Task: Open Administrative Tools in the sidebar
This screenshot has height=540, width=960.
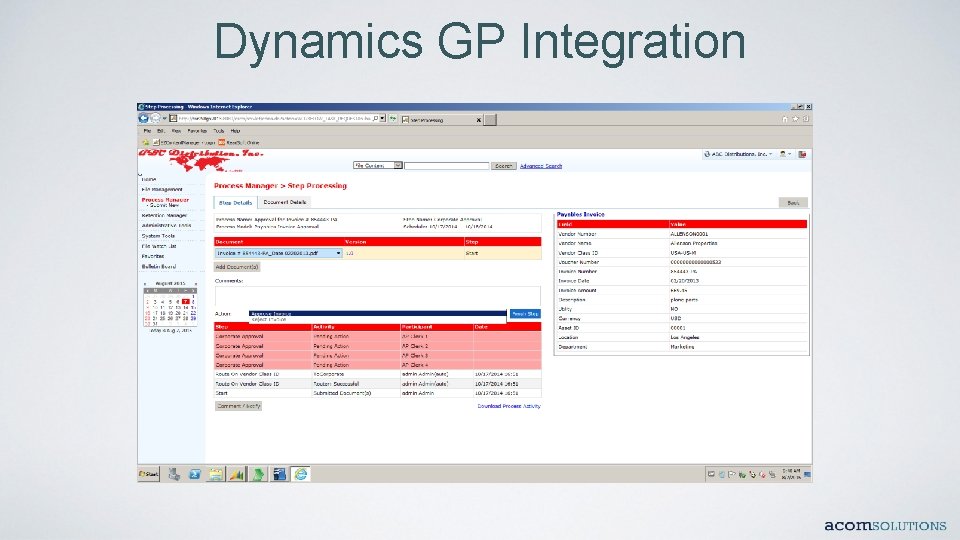Action: pyautogui.click(x=167, y=225)
